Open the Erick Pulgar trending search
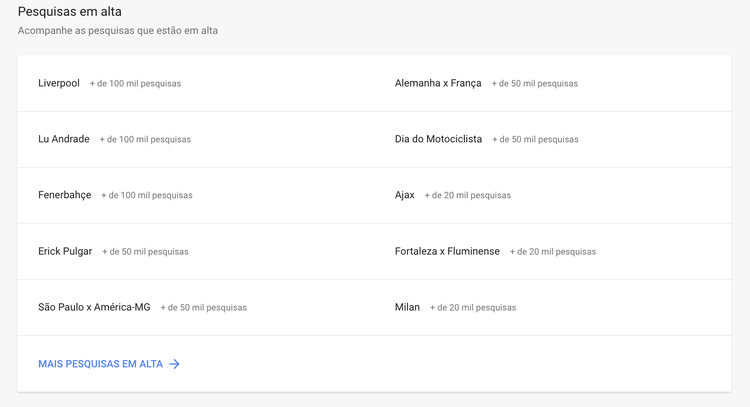This screenshot has height=407, width=750. point(65,251)
